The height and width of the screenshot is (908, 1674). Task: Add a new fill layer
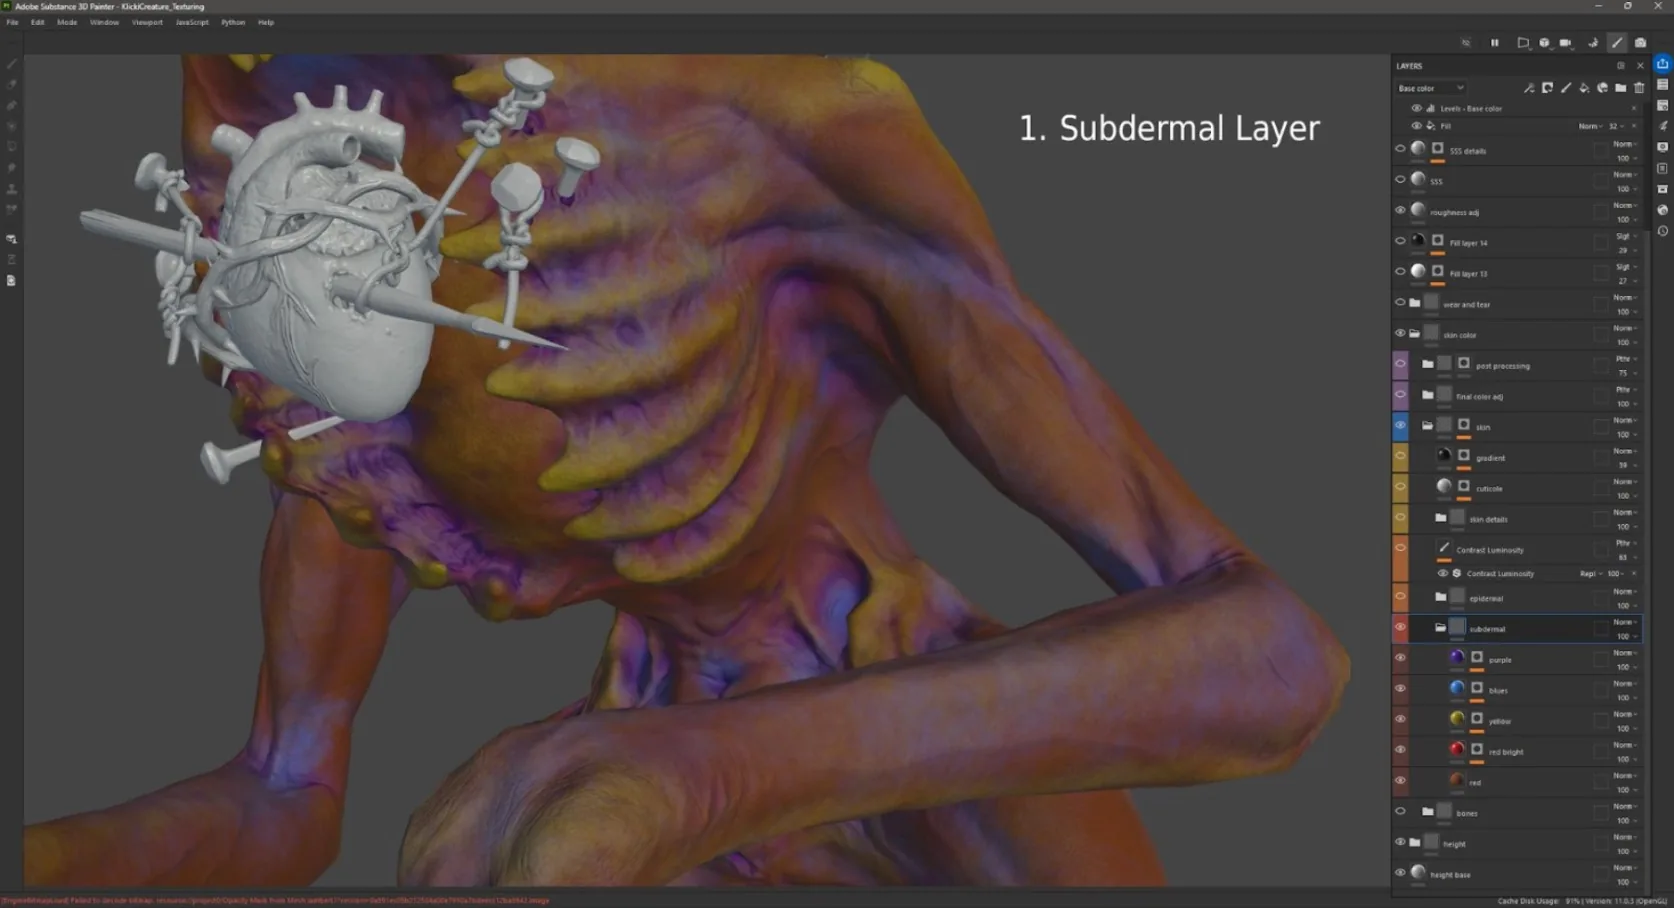click(1584, 88)
